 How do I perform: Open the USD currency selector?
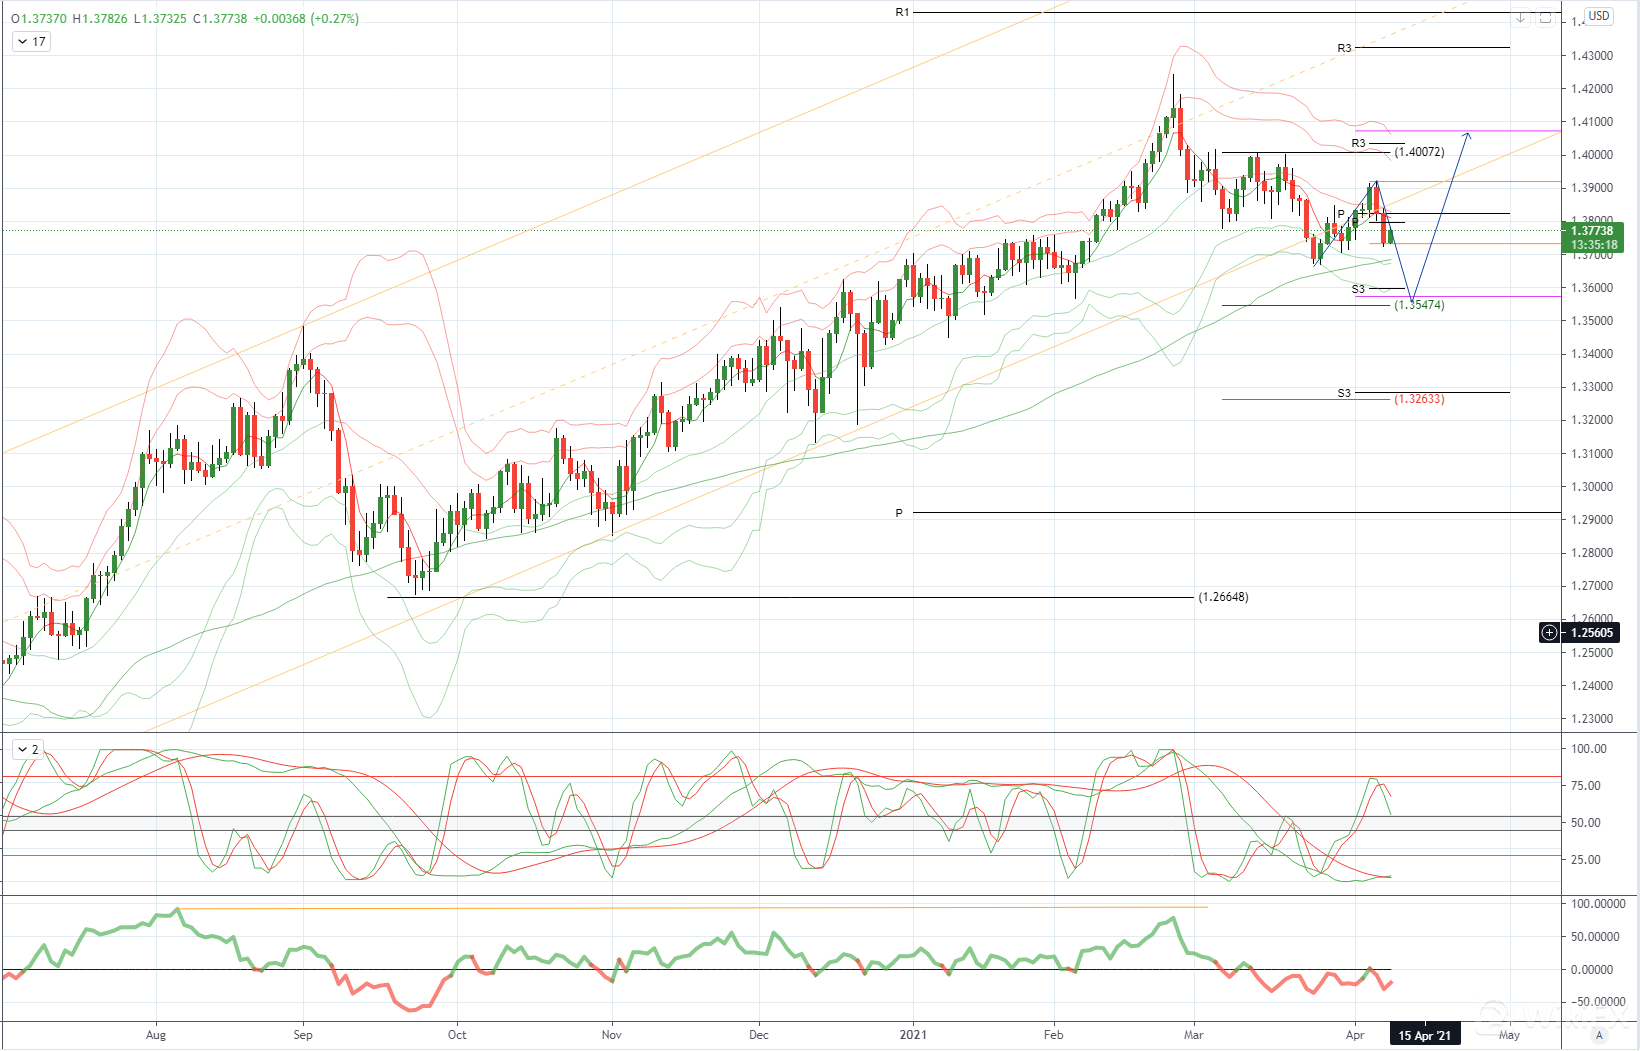1599,16
